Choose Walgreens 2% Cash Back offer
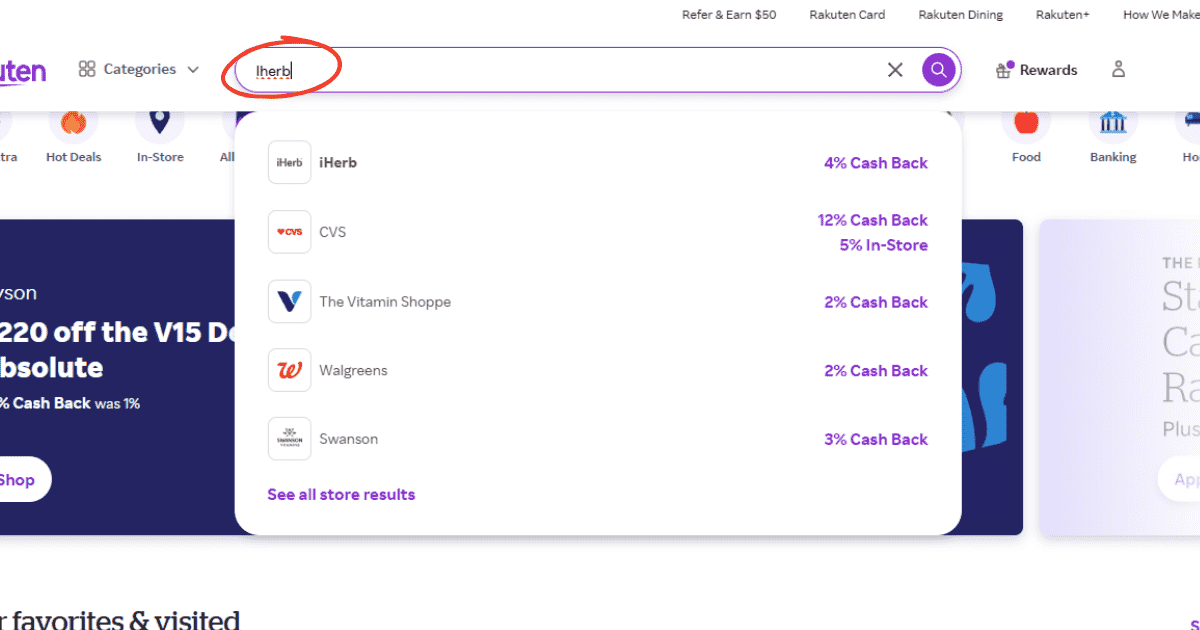The width and height of the screenshot is (1200, 630). 876,371
